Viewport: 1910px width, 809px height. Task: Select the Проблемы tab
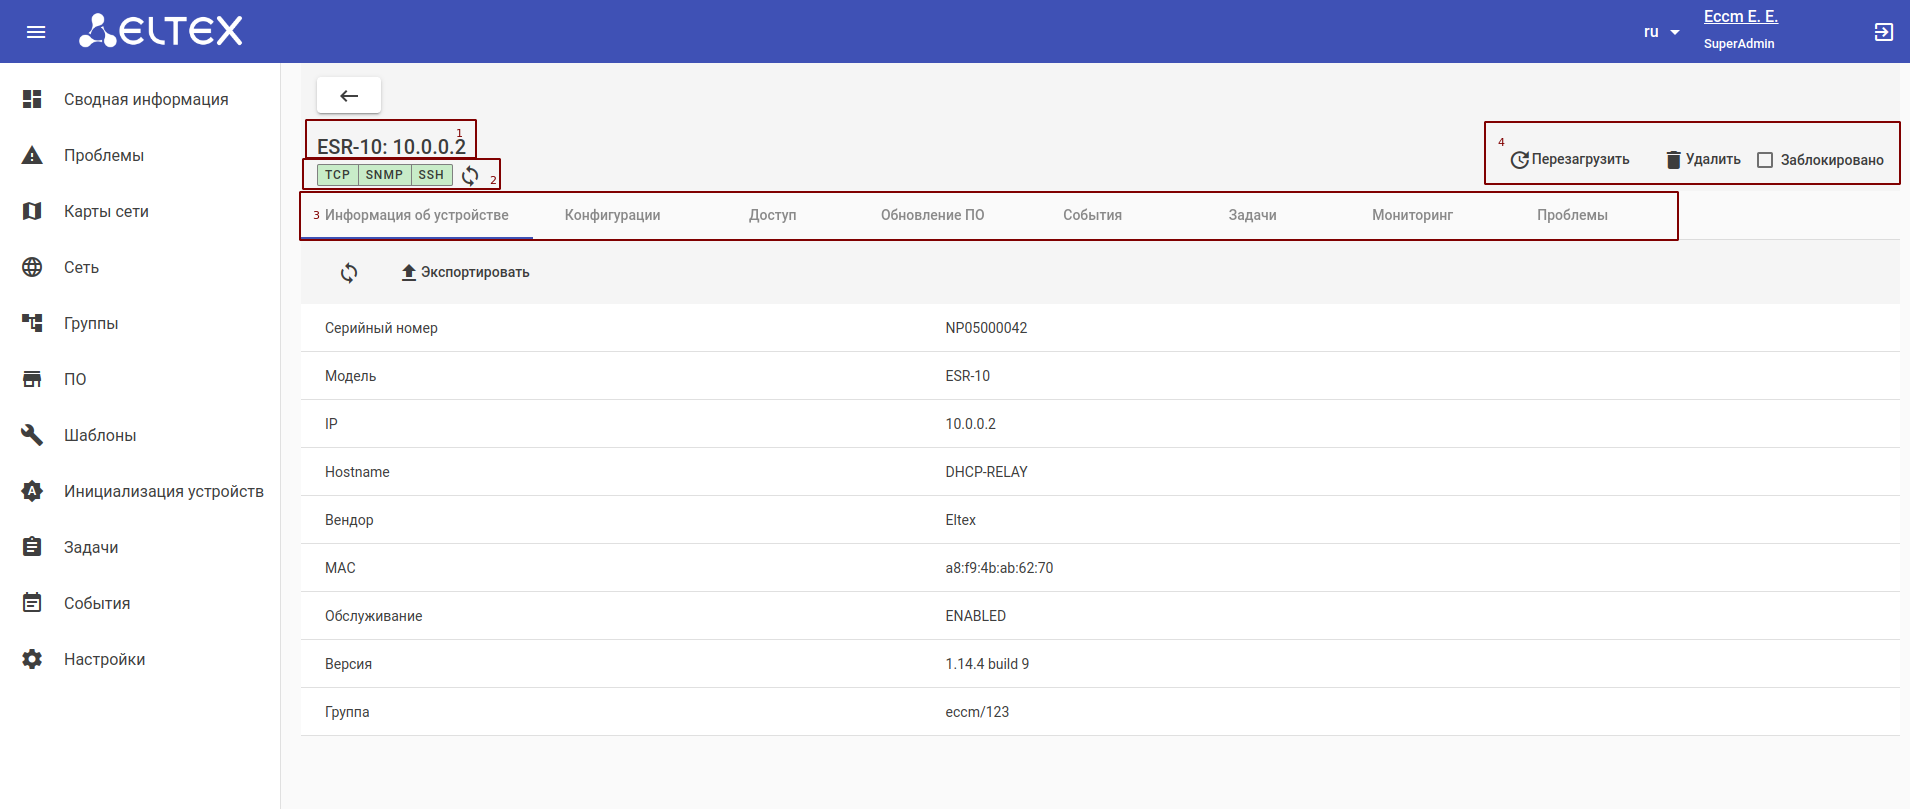tap(1573, 215)
